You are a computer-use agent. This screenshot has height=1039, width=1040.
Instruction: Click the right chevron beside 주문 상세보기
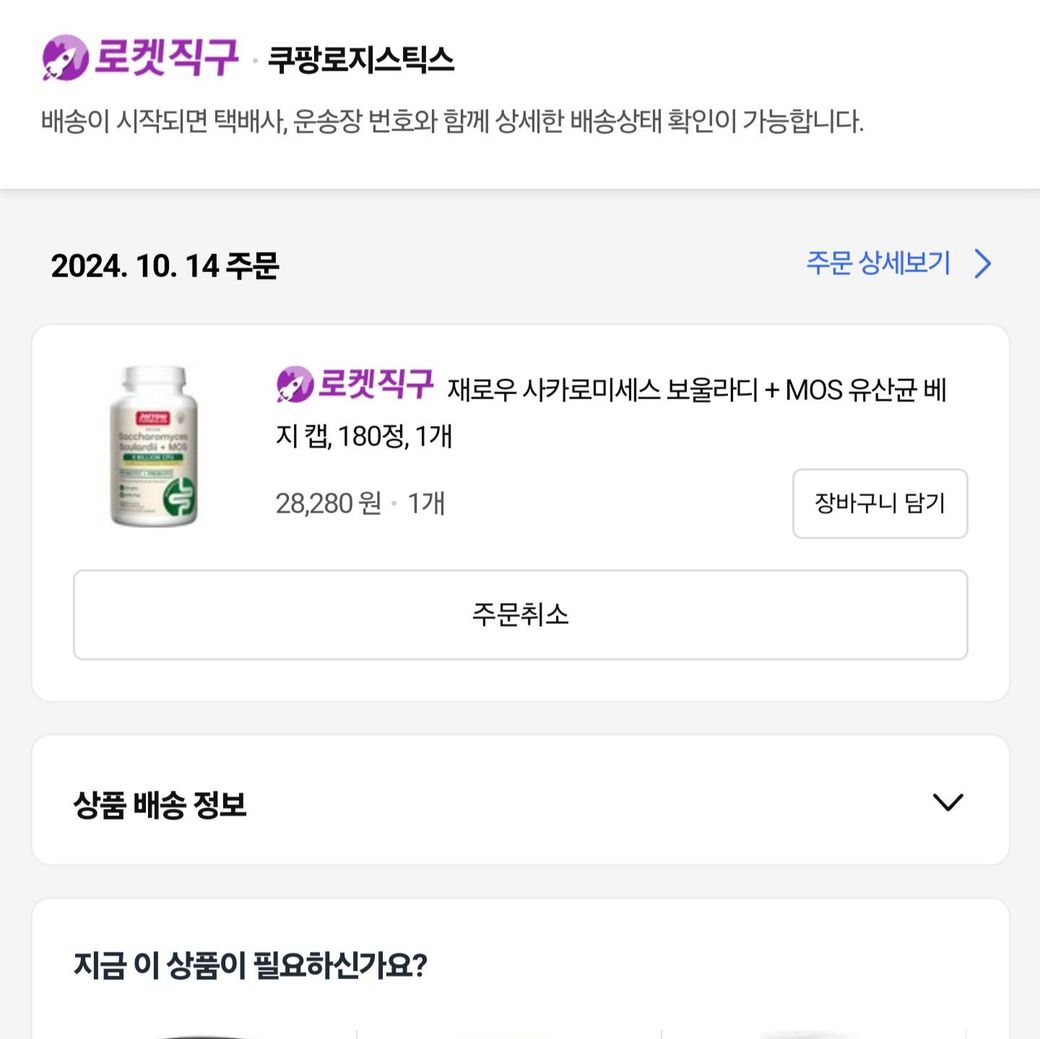coord(983,264)
